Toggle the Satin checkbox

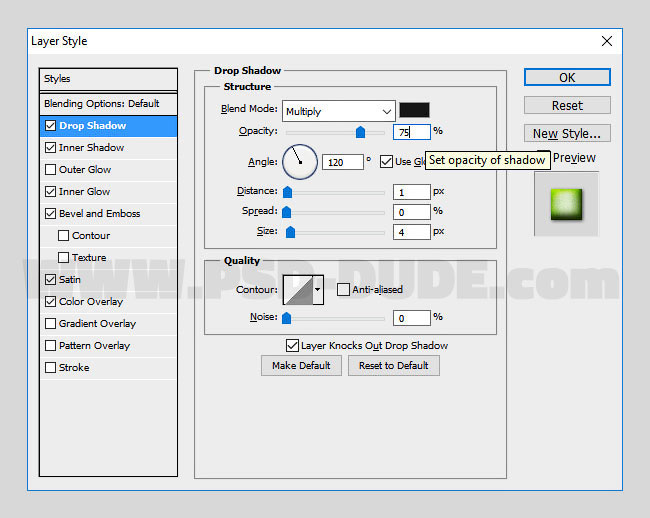tap(51, 279)
